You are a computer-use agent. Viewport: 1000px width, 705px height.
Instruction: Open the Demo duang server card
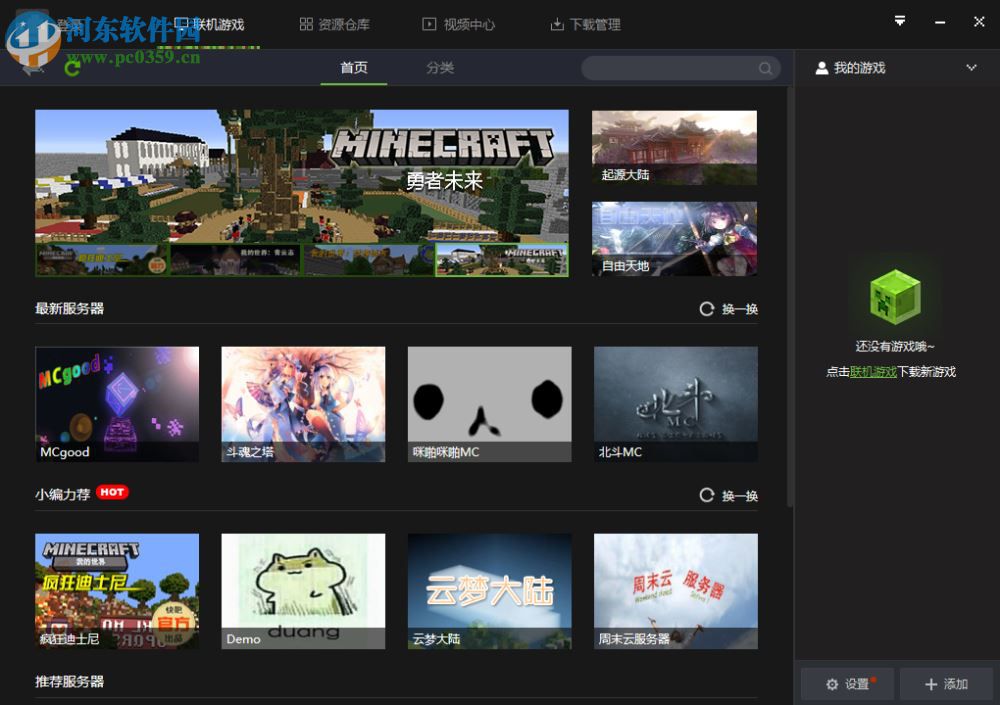click(x=303, y=591)
